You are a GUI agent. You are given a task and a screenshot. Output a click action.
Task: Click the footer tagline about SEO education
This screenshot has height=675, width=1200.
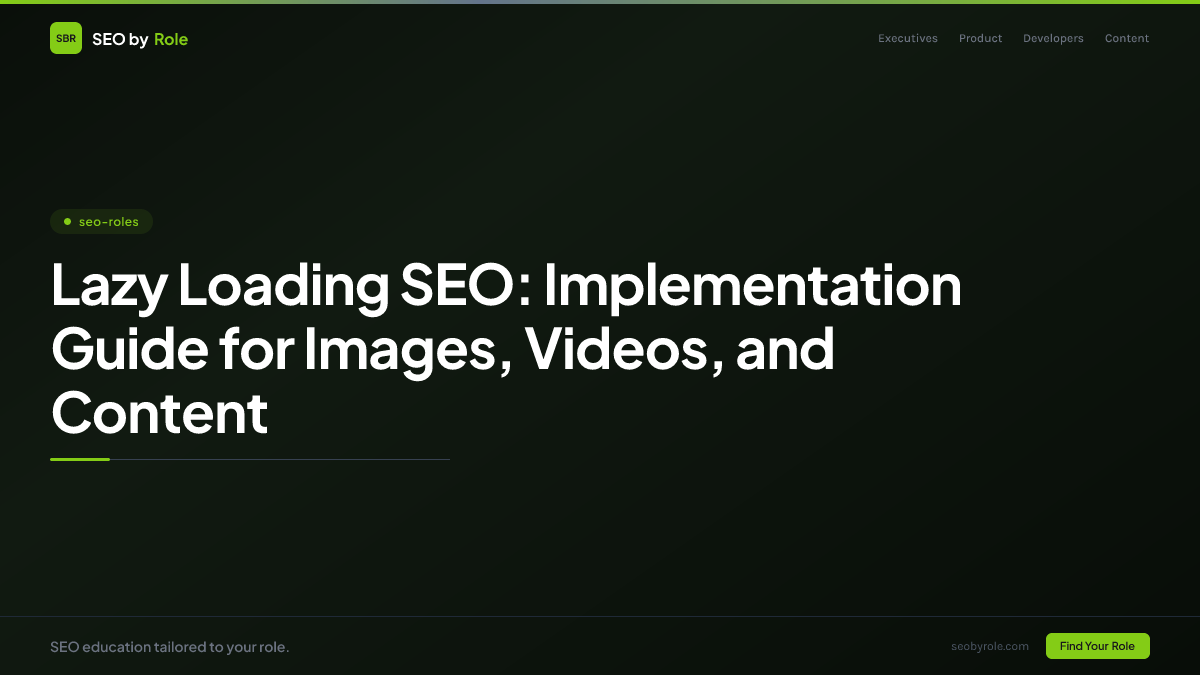coord(170,646)
